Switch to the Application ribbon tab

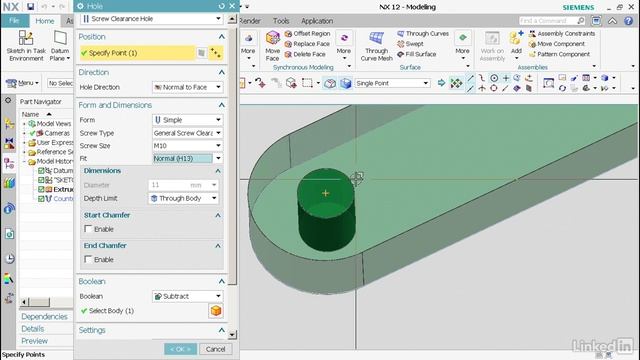click(x=317, y=21)
